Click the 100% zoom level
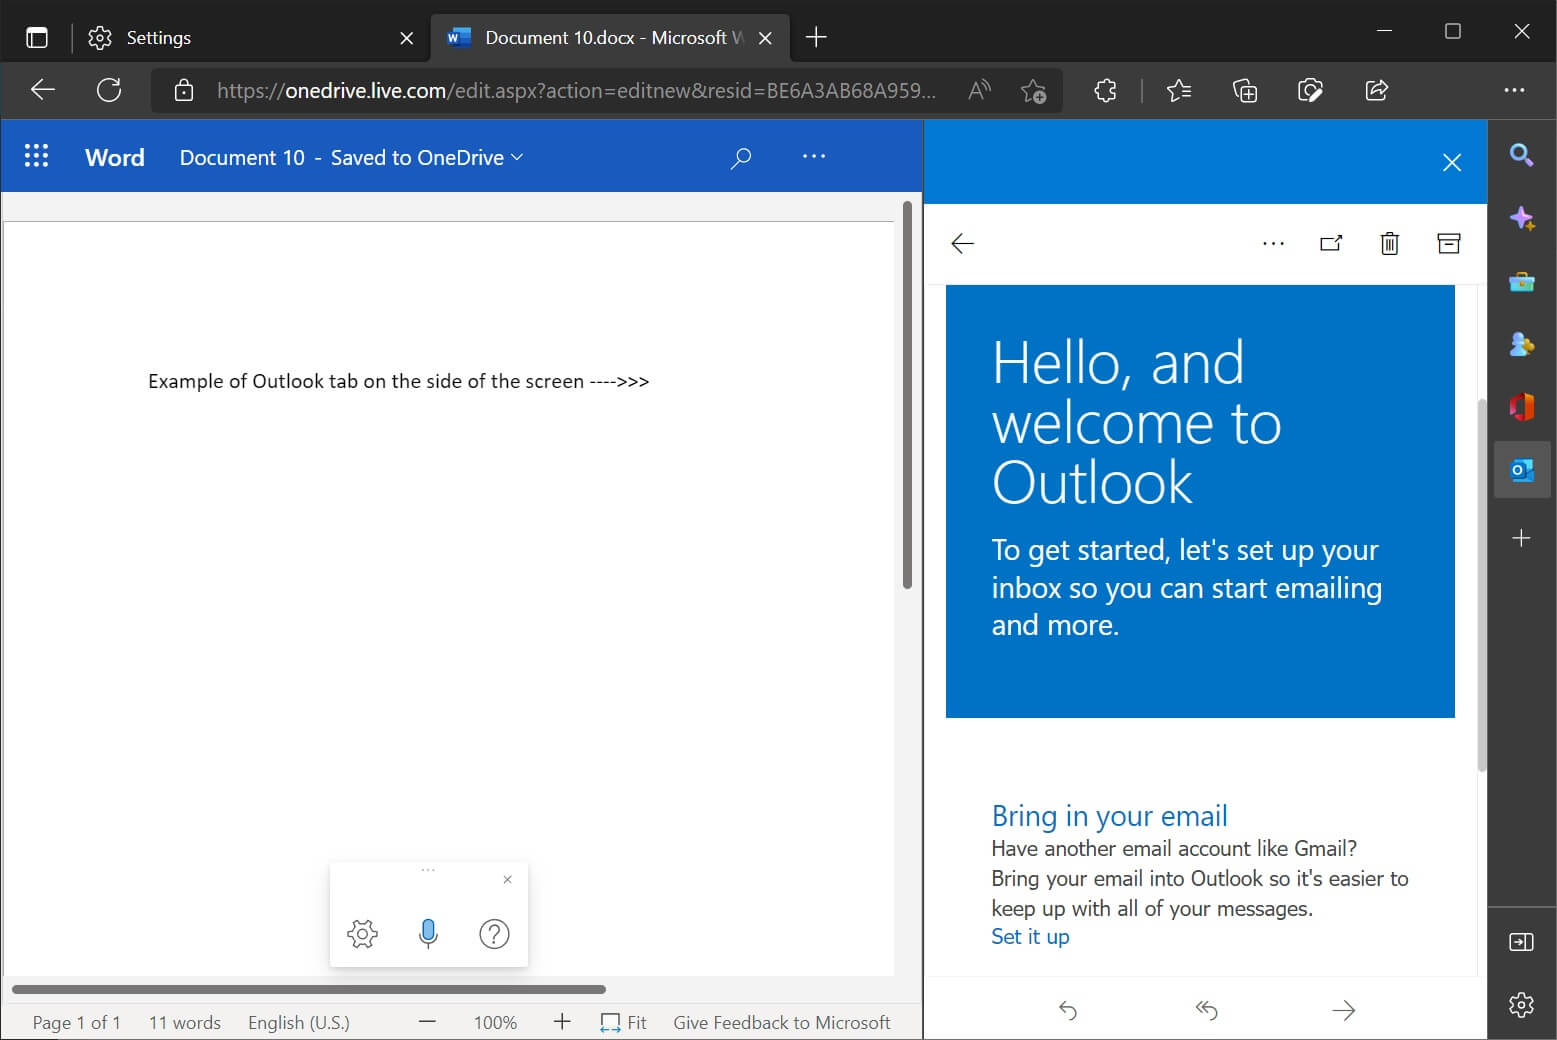The height and width of the screenshot is (1040, 1557). click(495, 1022)
